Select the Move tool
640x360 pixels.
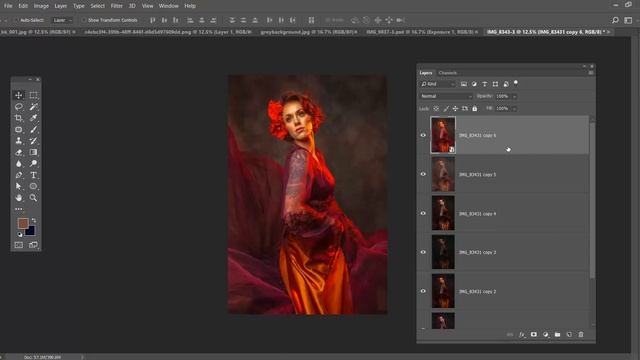click(18, 95)
